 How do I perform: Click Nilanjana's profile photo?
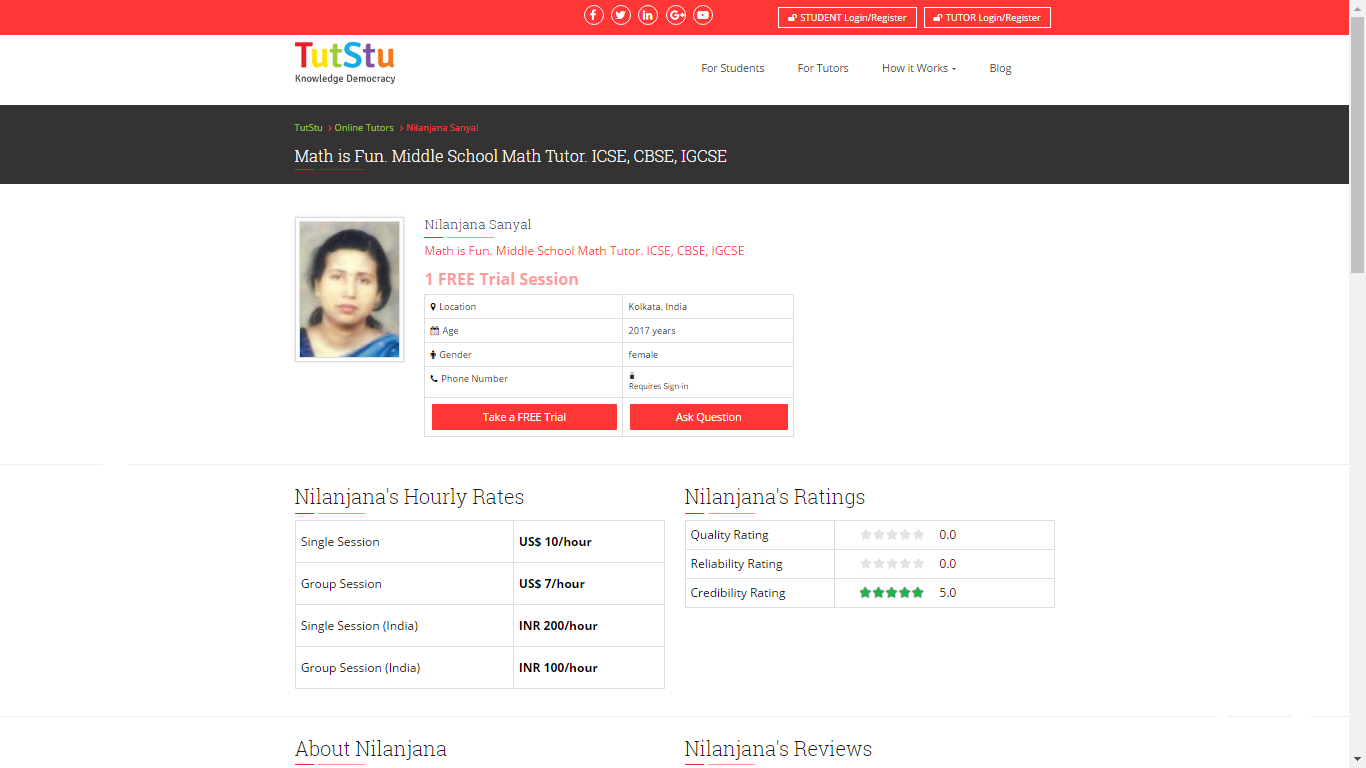coord(349,288)
